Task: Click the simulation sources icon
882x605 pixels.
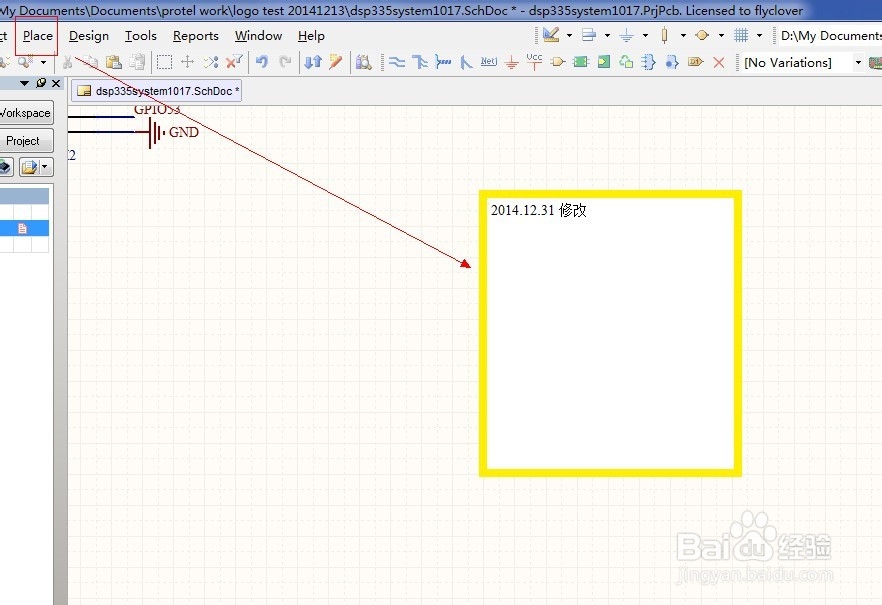Action: pyautogui.click(x=702, y=35)
